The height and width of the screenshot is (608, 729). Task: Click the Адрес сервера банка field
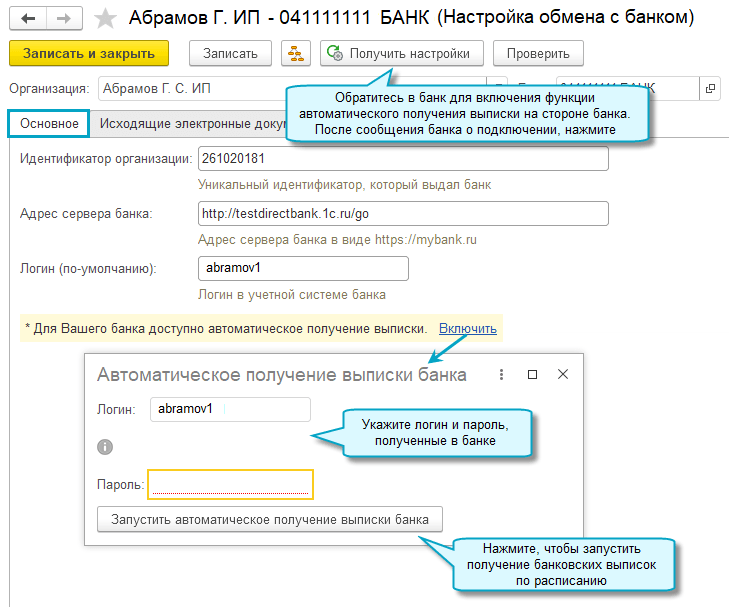coord(404,214)
